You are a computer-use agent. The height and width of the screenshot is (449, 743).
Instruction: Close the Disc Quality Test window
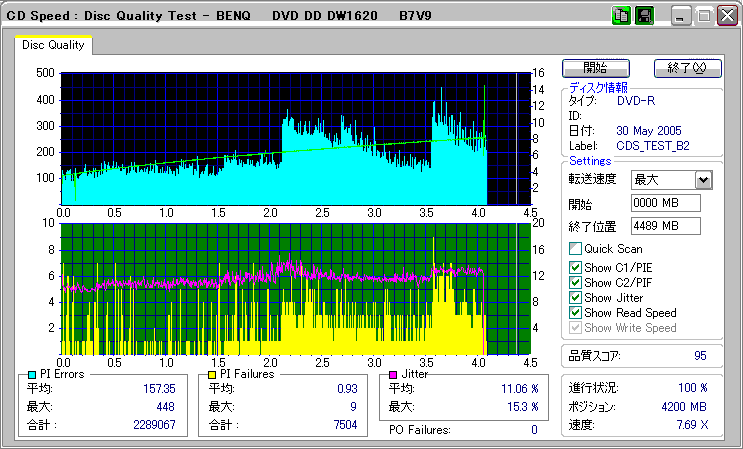point(727,16)
